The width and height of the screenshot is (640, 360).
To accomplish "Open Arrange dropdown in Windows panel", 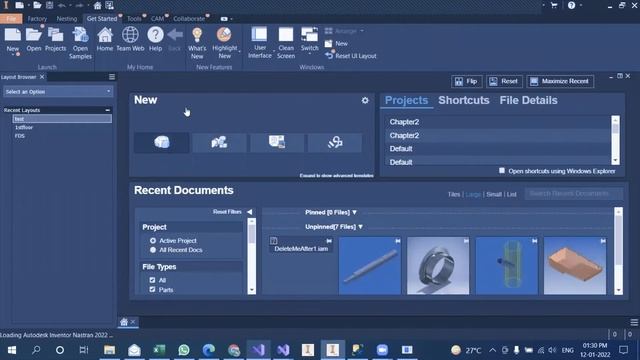I will coord(344,31).
